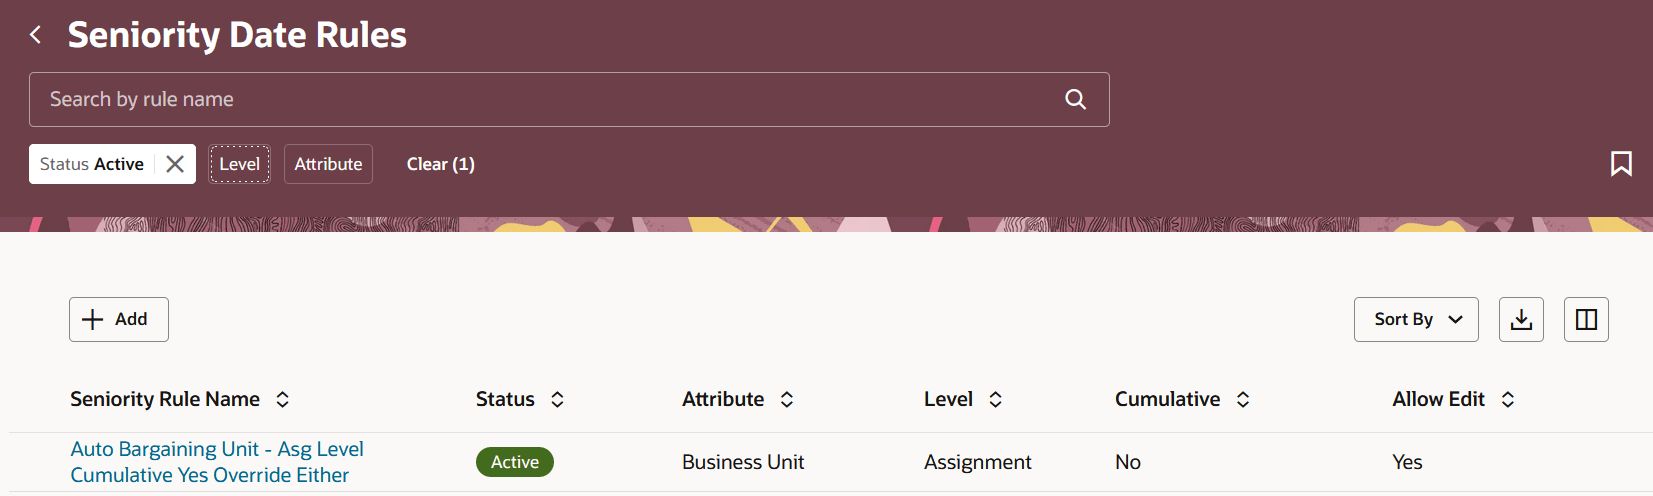Sort by Status column arrows
This screenshot has height=496, width=1653.
[558, 400]
